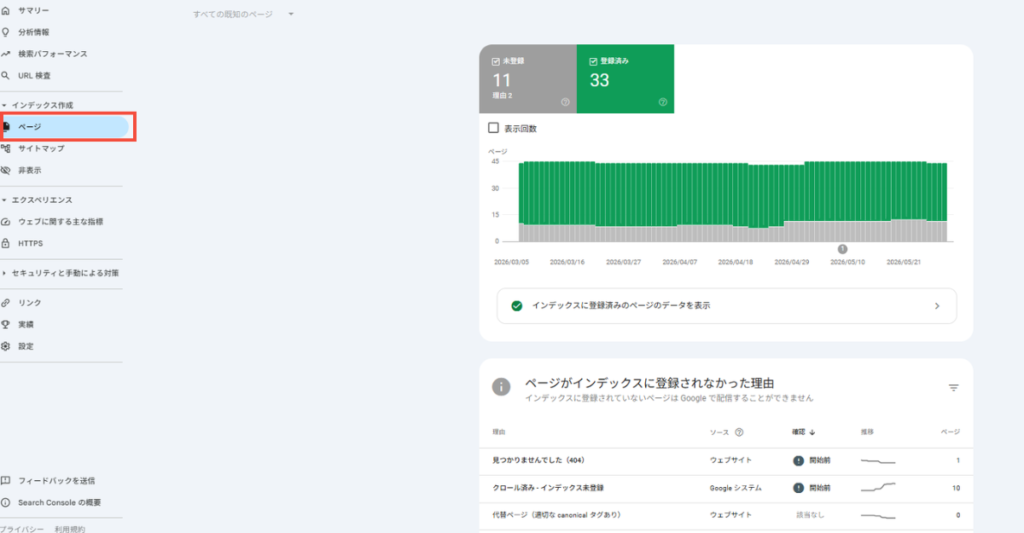Click the 検索パフォーマンス trend icon
1024x533 pixels.
5,54
